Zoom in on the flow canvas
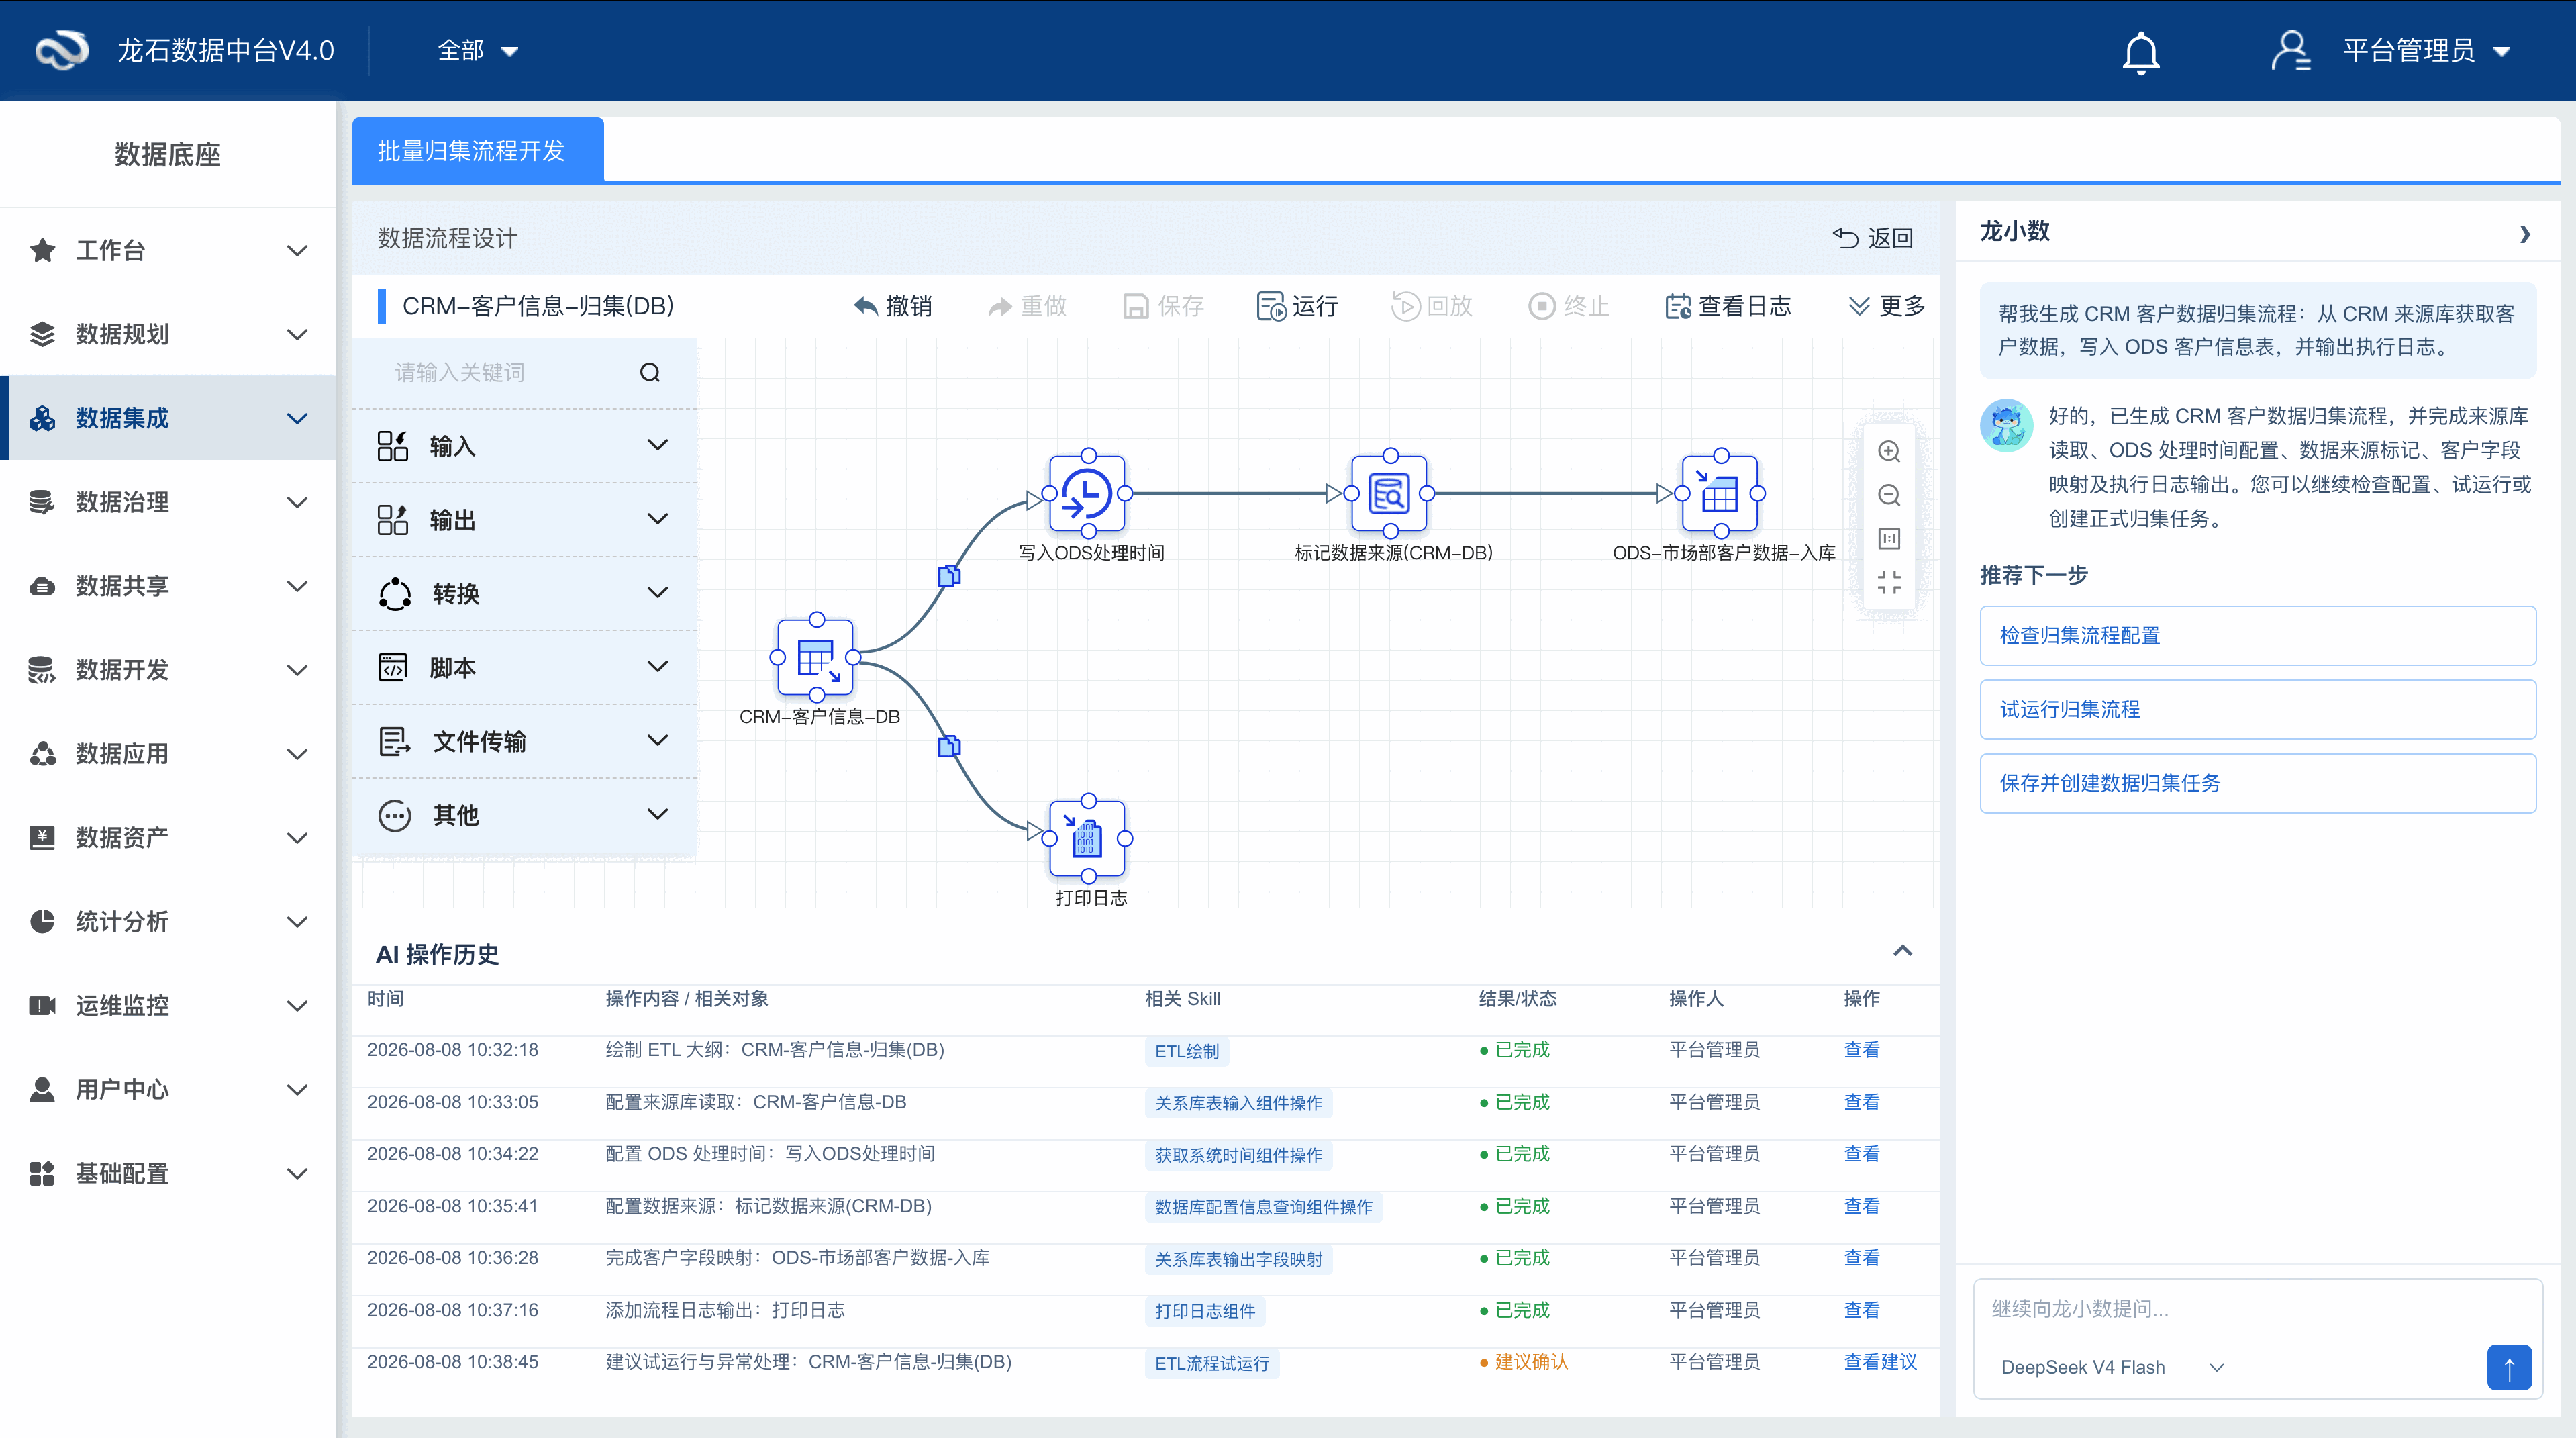 click(x=1889, y=451)
